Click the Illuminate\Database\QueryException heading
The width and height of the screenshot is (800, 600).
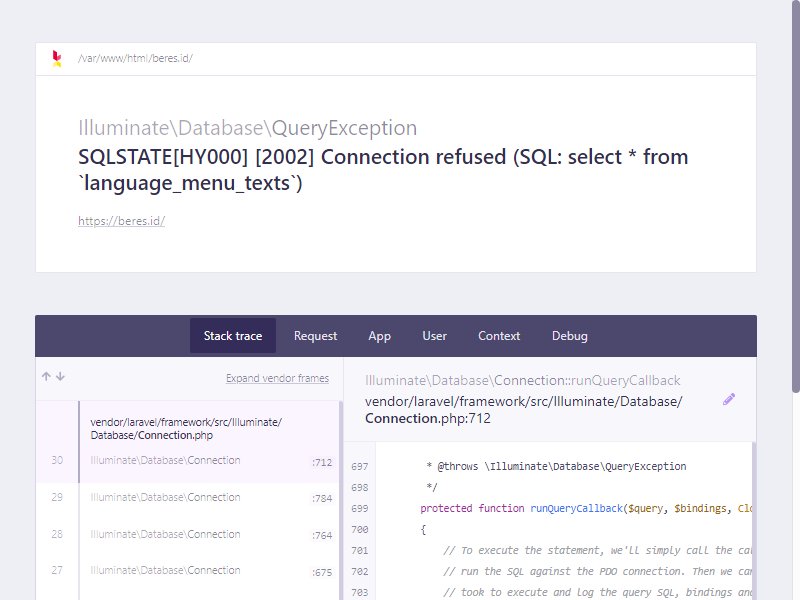click(x=247, y=128)
